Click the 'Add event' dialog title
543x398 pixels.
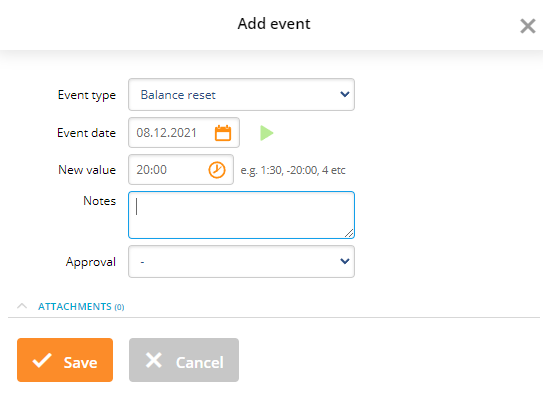point(274,24)
